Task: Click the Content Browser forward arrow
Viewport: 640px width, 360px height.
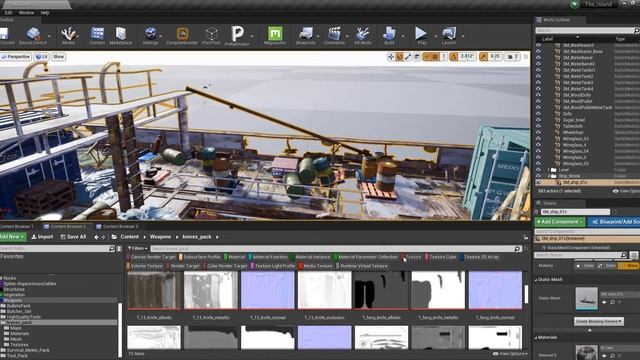Action: pyautogui.click(x=103, y=237)
